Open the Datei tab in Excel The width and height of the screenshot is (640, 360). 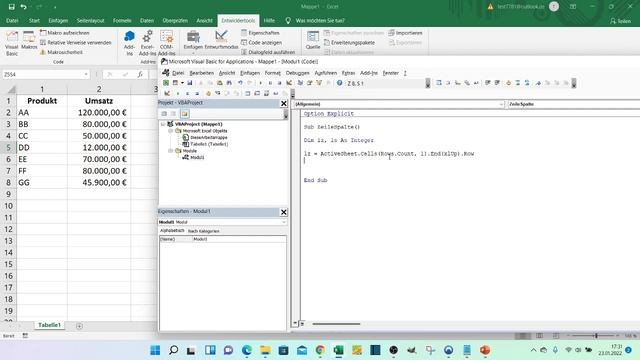pos(12,20)
